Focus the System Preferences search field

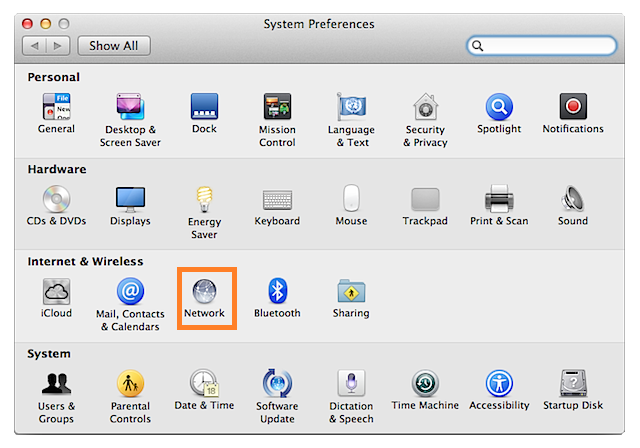(x=541, y=46)
